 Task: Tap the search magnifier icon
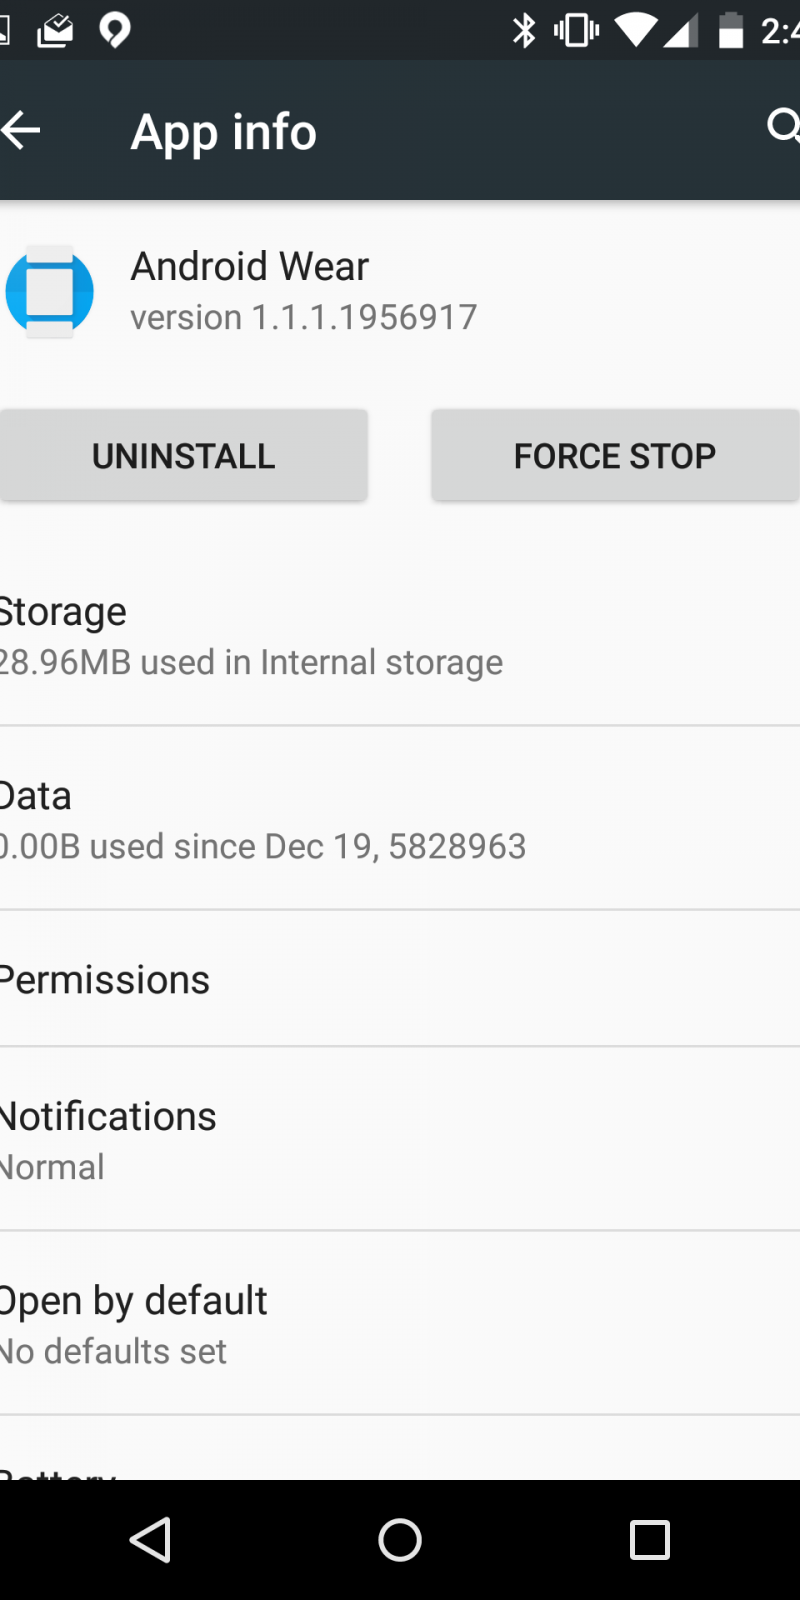click(x=783, y=127)
